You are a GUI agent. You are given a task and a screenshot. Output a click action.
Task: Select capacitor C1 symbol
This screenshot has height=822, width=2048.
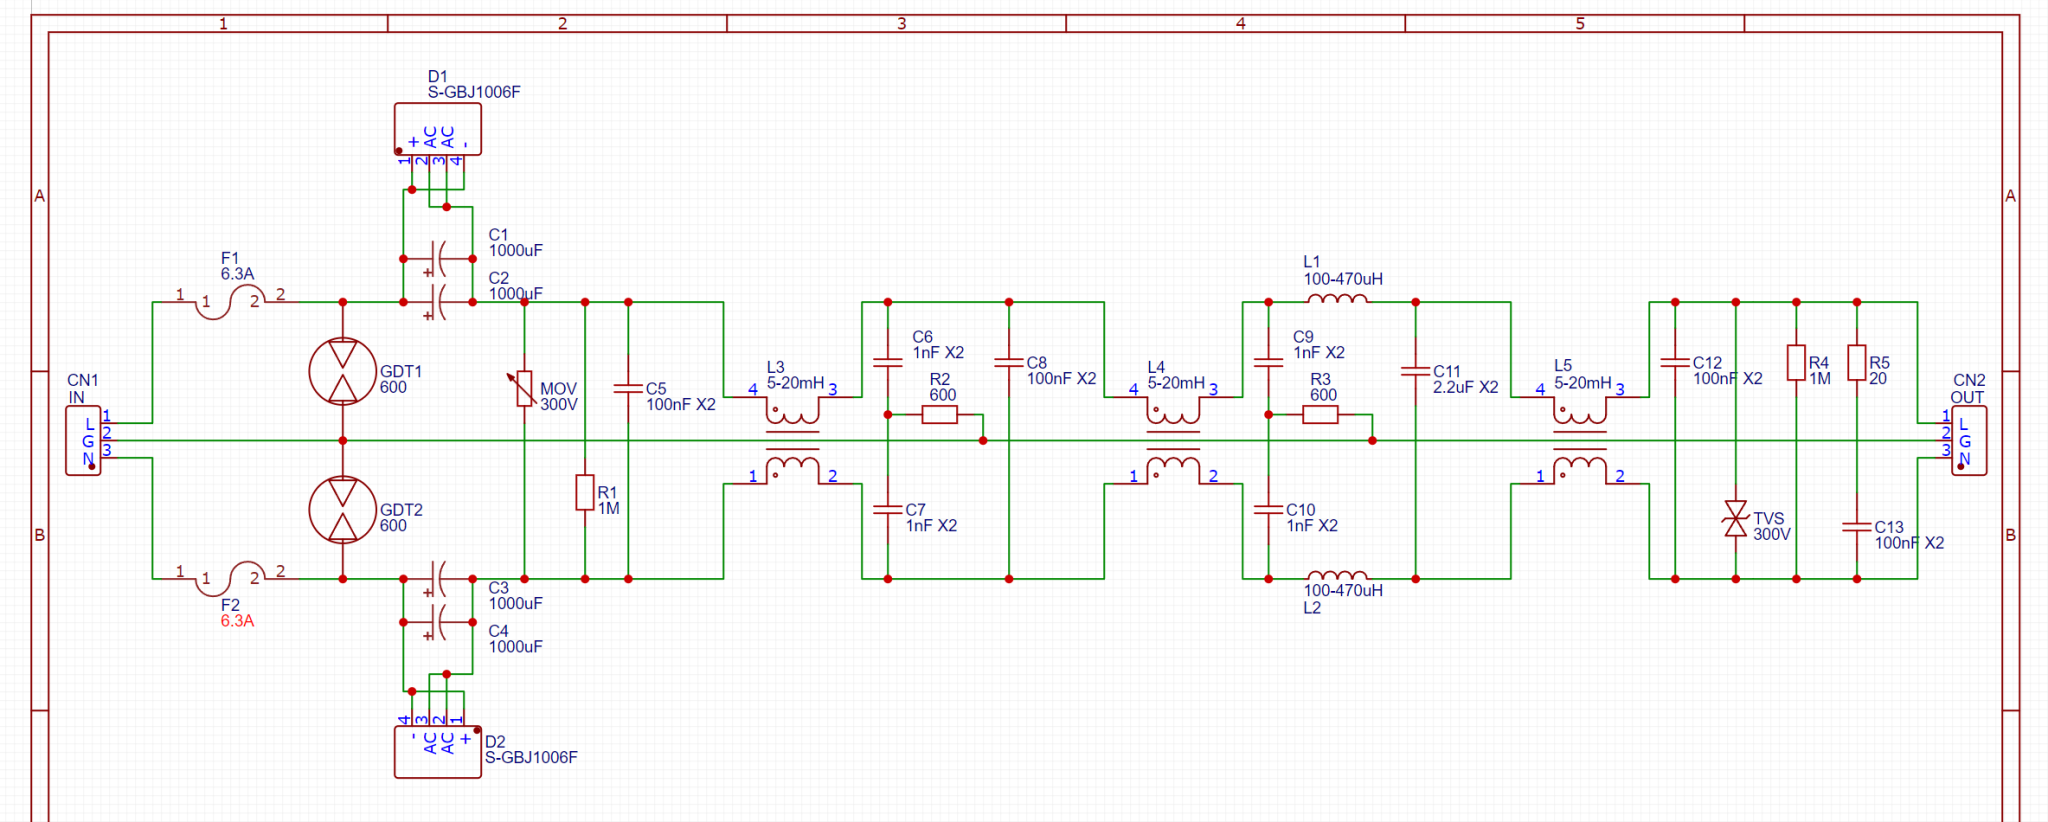click(437, 259)
